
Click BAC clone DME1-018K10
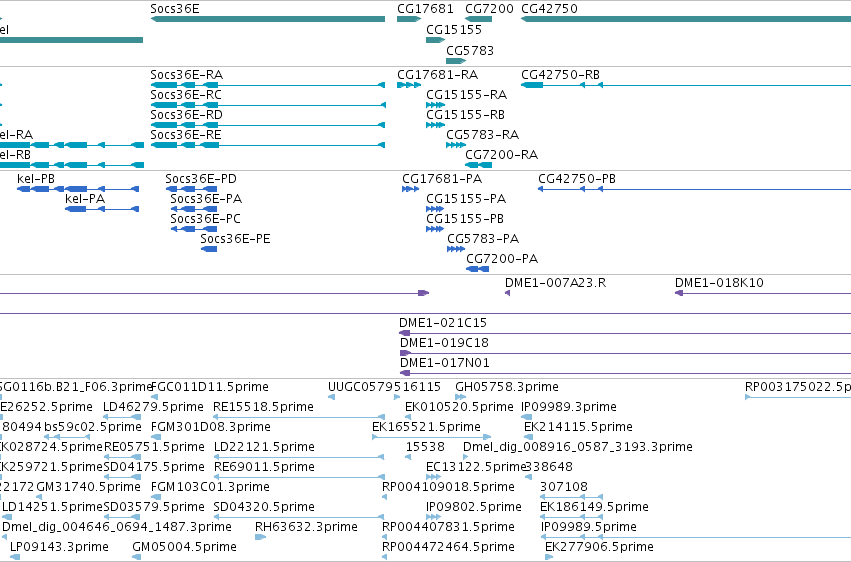(763, 293)
